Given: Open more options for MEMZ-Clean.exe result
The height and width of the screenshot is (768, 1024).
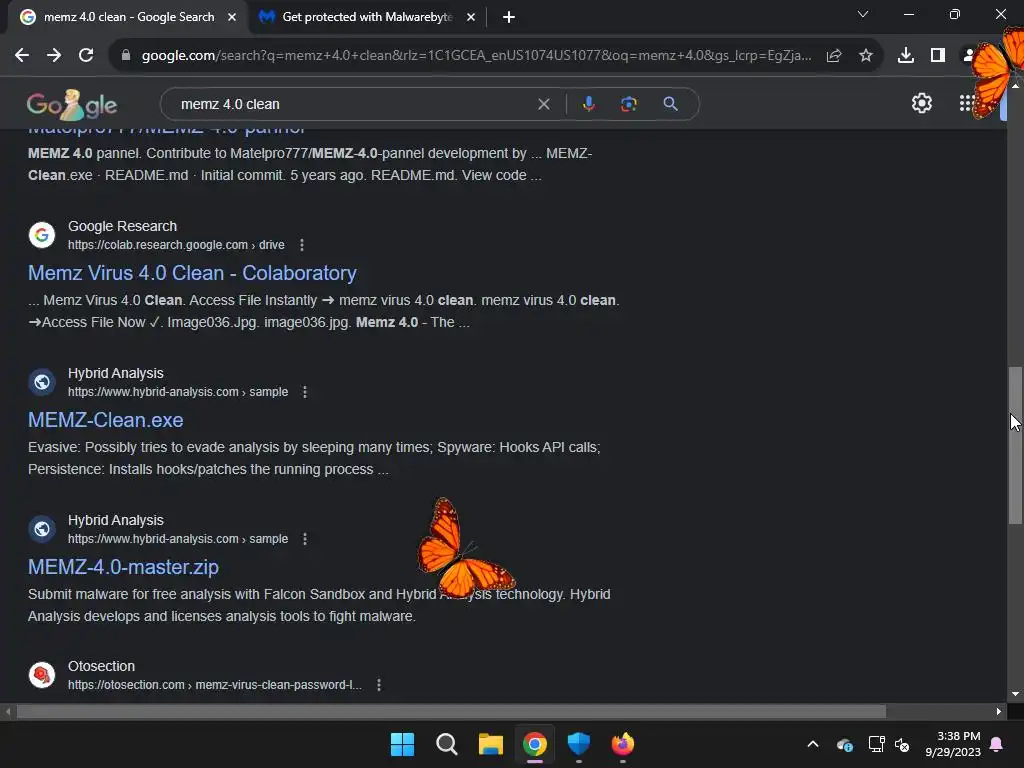Looking at the screenshot, I should (x=305, y=392).
